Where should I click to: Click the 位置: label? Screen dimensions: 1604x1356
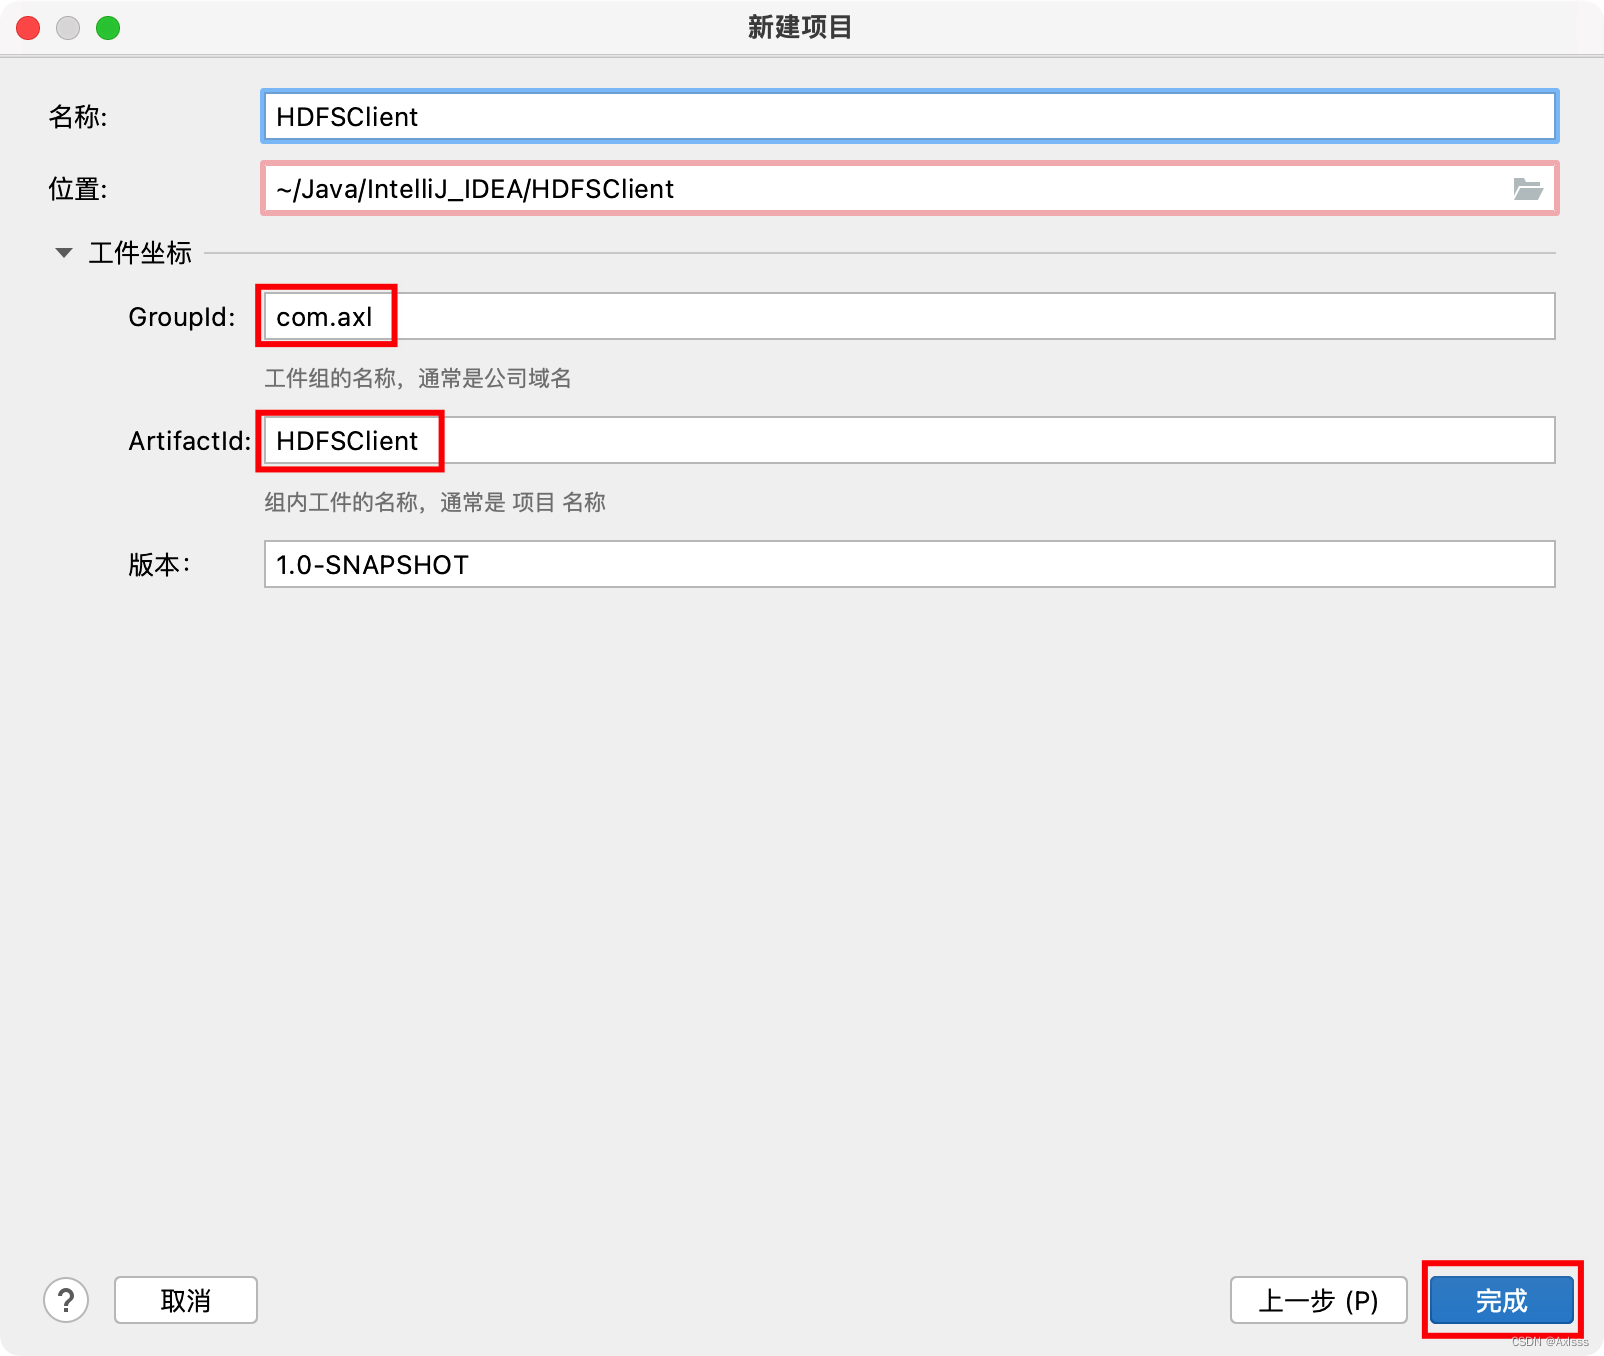pyautogui.click(x=78, y=189)
